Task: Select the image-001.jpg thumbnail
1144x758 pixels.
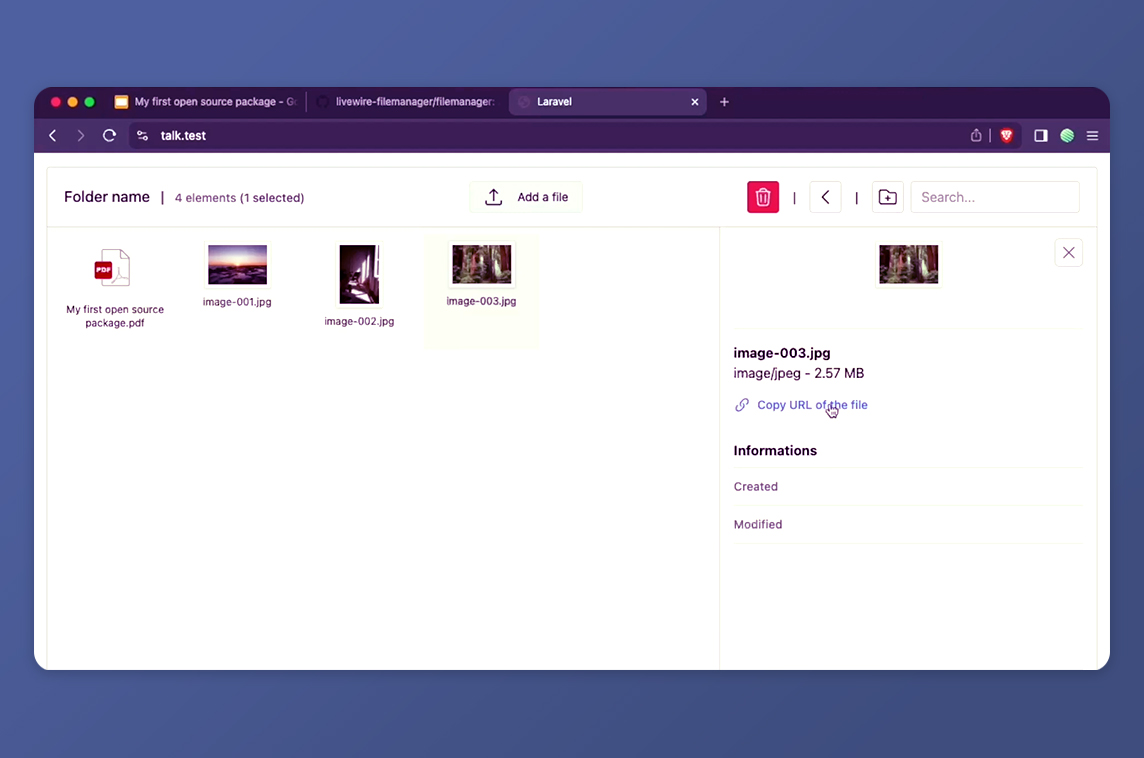Action: coord(237,264)
